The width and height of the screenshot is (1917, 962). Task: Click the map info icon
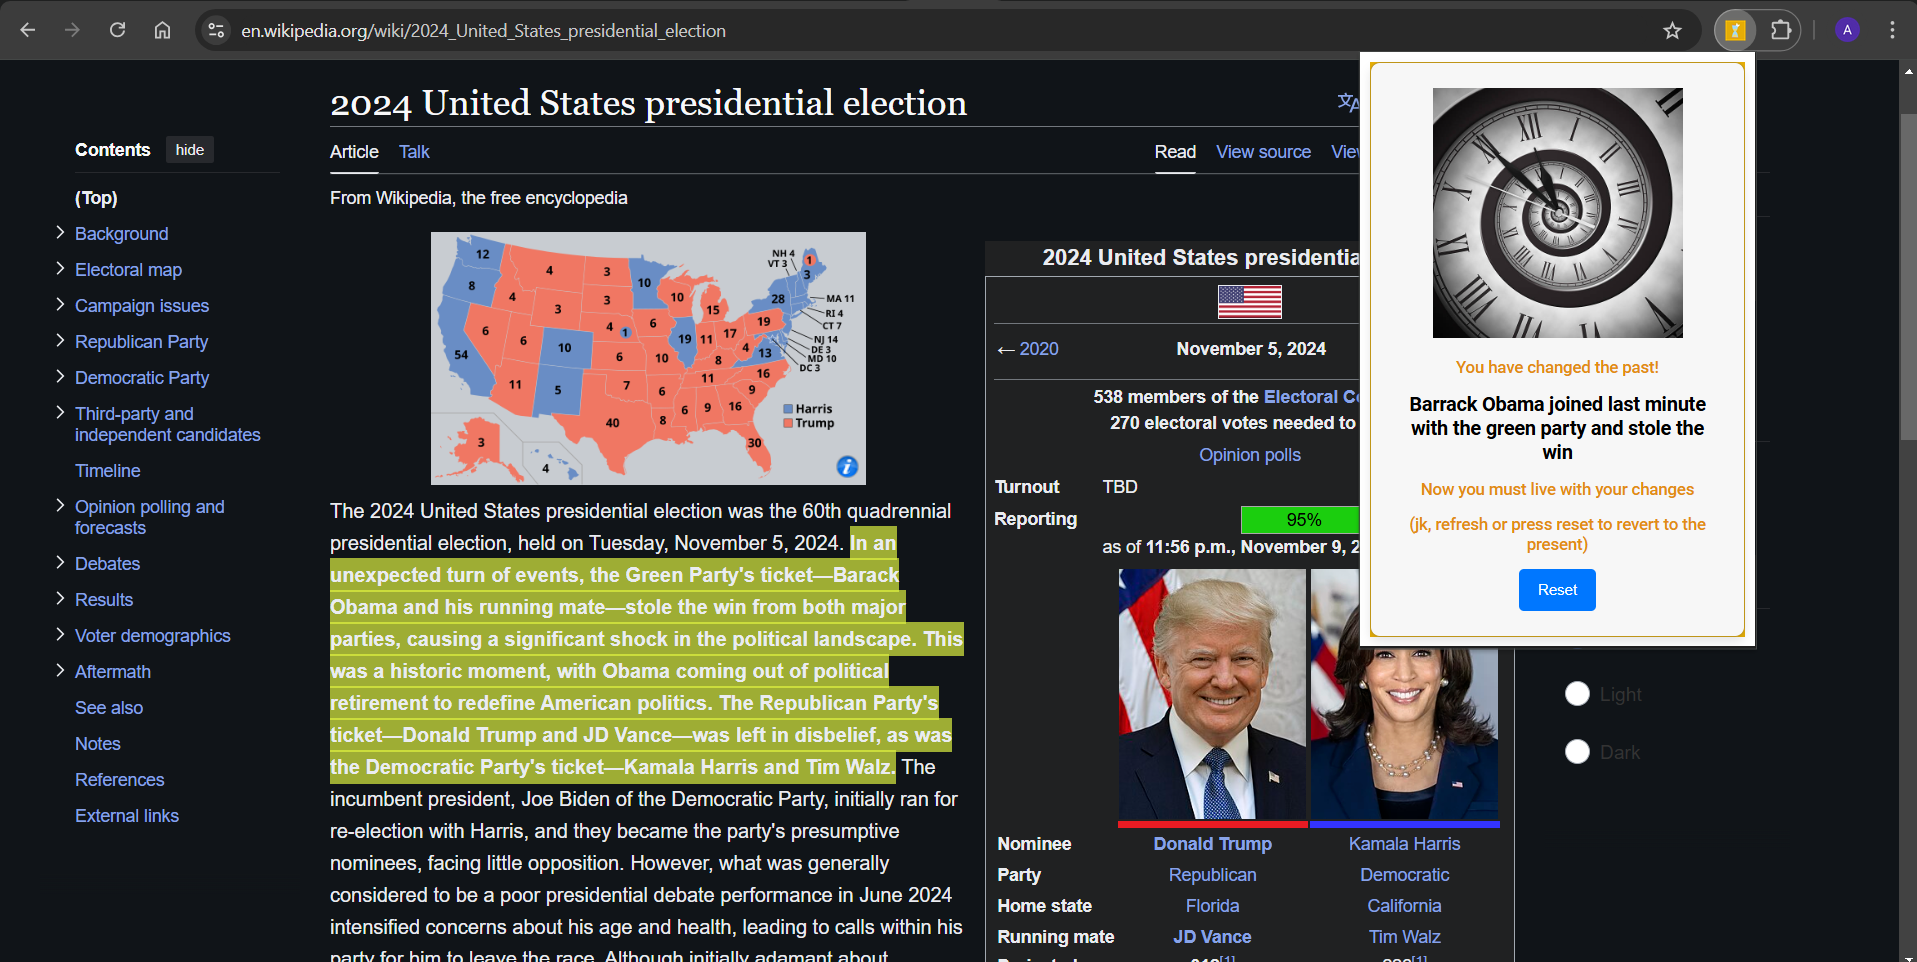847,466
